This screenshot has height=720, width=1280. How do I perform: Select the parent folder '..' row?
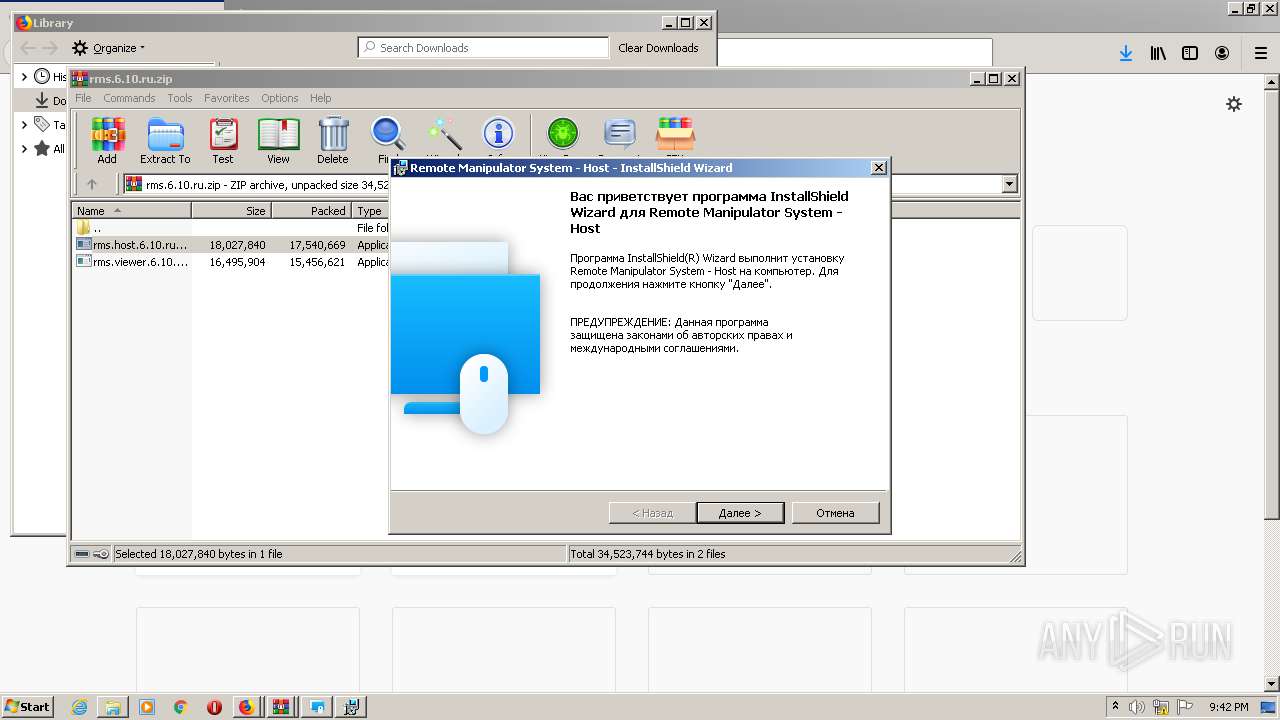tap(232, 228)
